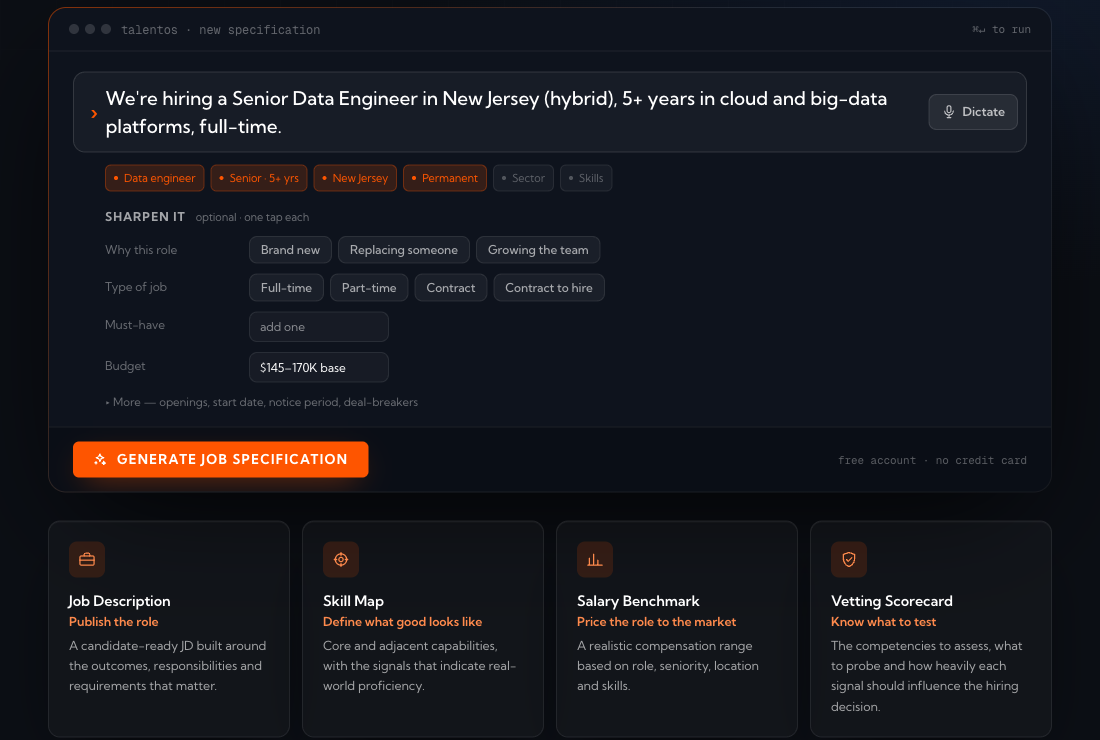1100x740 pixels.
Task: Click the shield check icon for Vetting Scorecard
Action: click(x=849, y=559)
